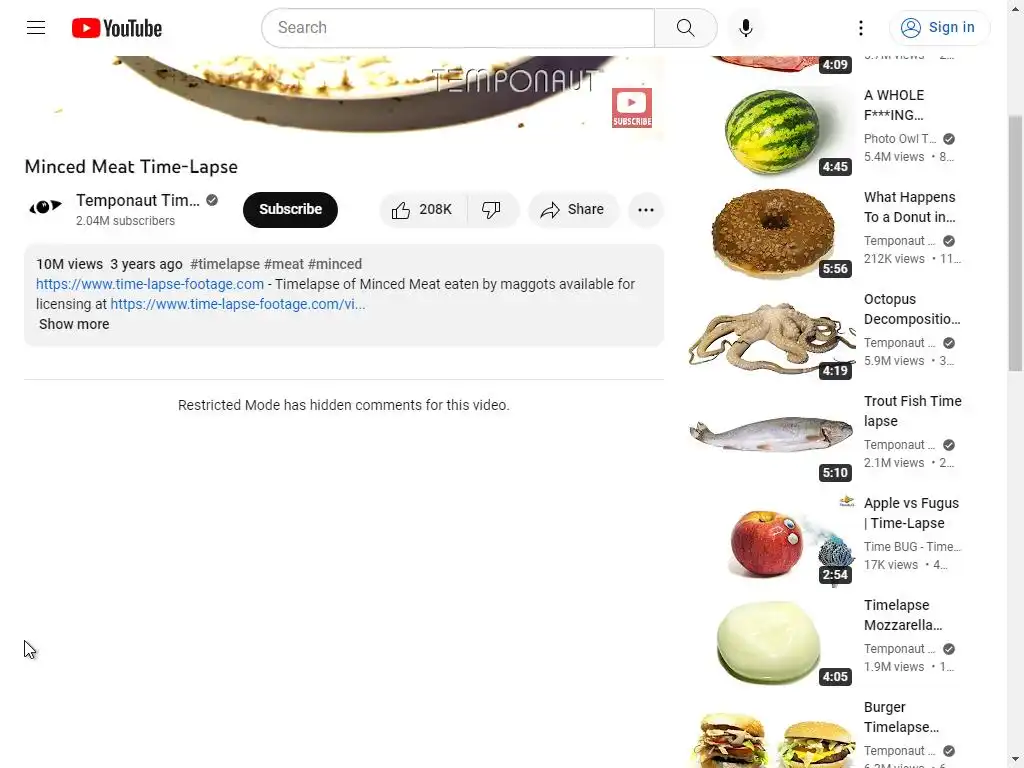1024x768 pixels.
Task: Select the #timelapse hashtag
Action: coord(225,264)
